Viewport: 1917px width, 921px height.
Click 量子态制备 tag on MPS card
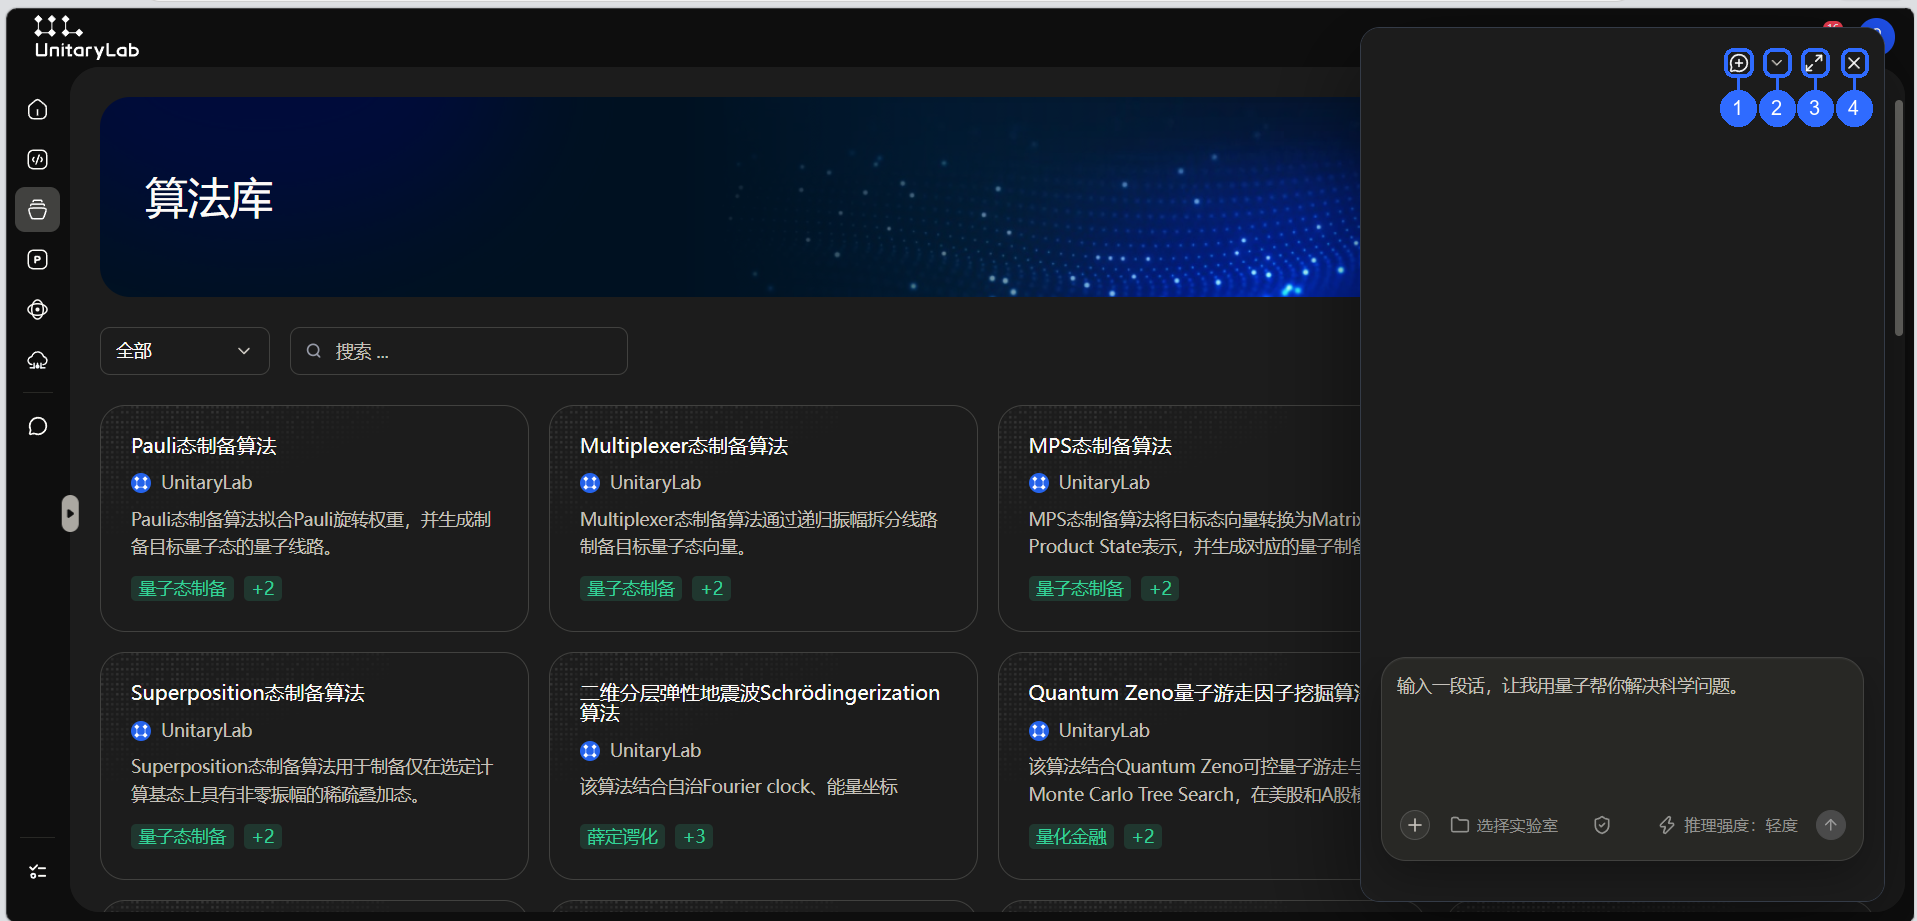pyautogui.click(x=1080, y=588)
